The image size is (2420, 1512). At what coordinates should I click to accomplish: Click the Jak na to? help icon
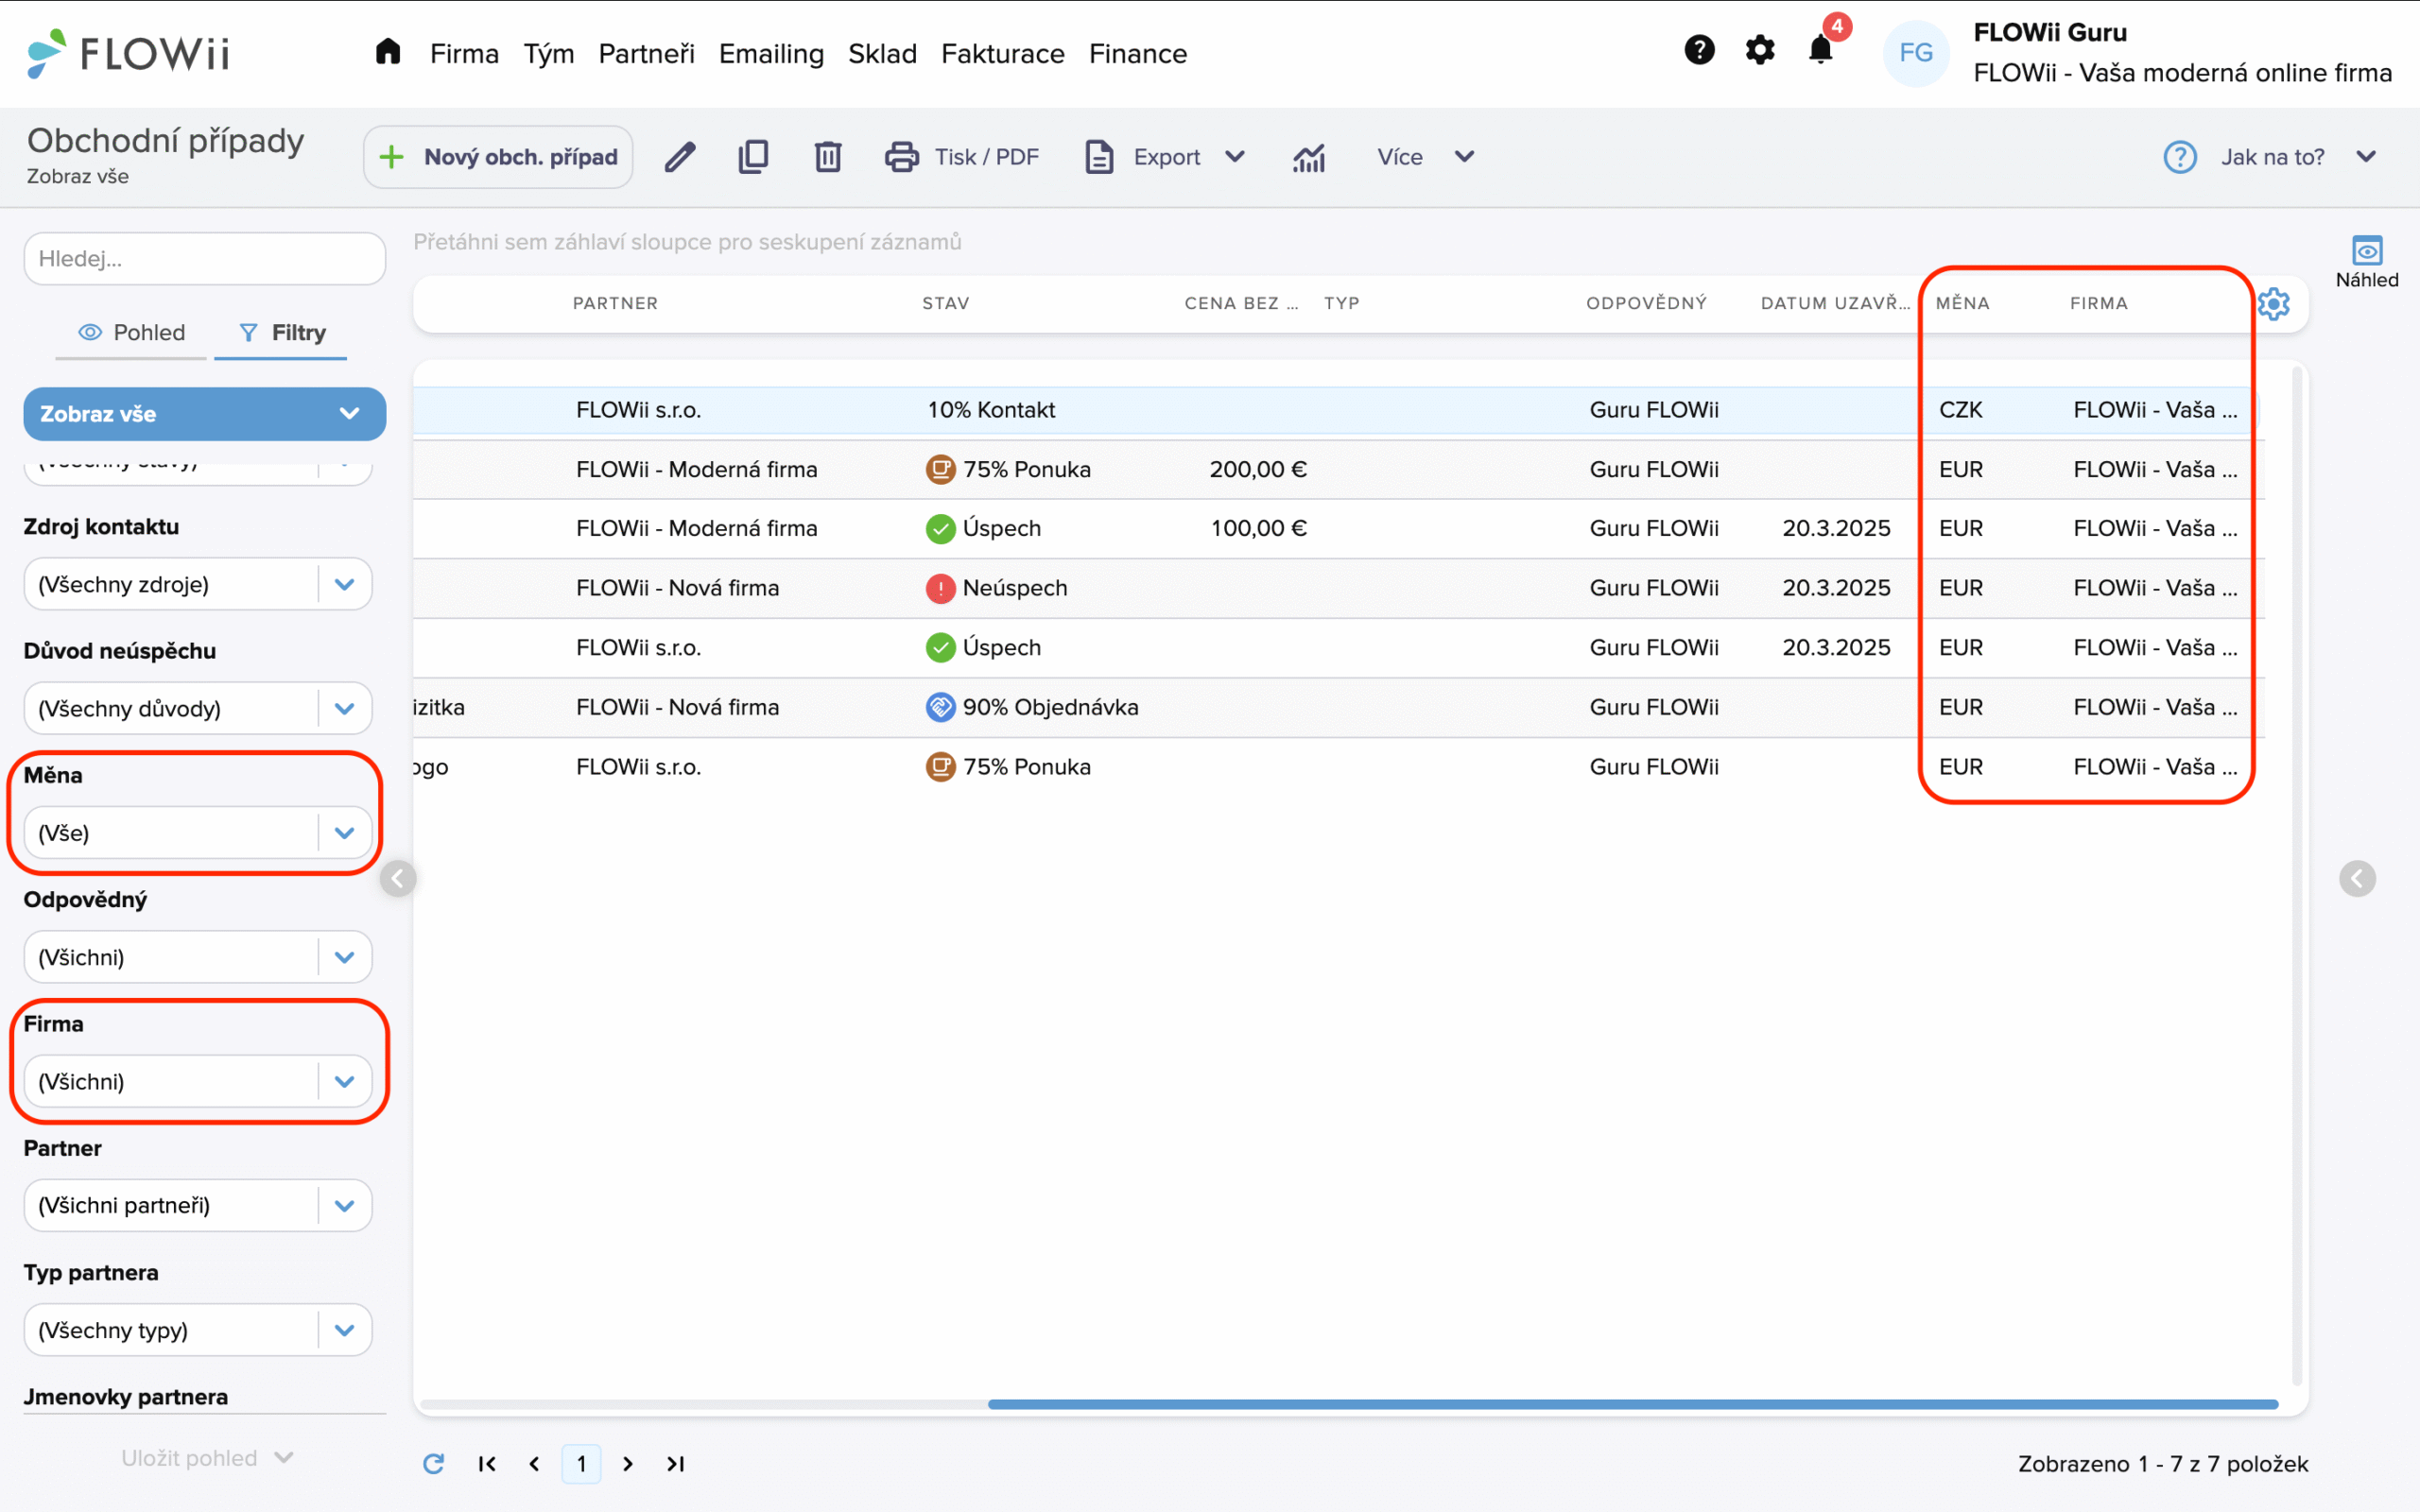tap(2179, 157)
